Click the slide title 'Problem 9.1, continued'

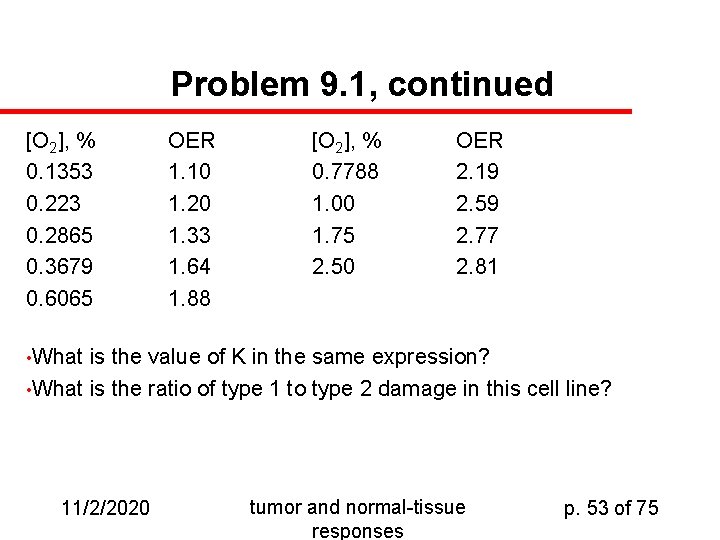point(362,84)
